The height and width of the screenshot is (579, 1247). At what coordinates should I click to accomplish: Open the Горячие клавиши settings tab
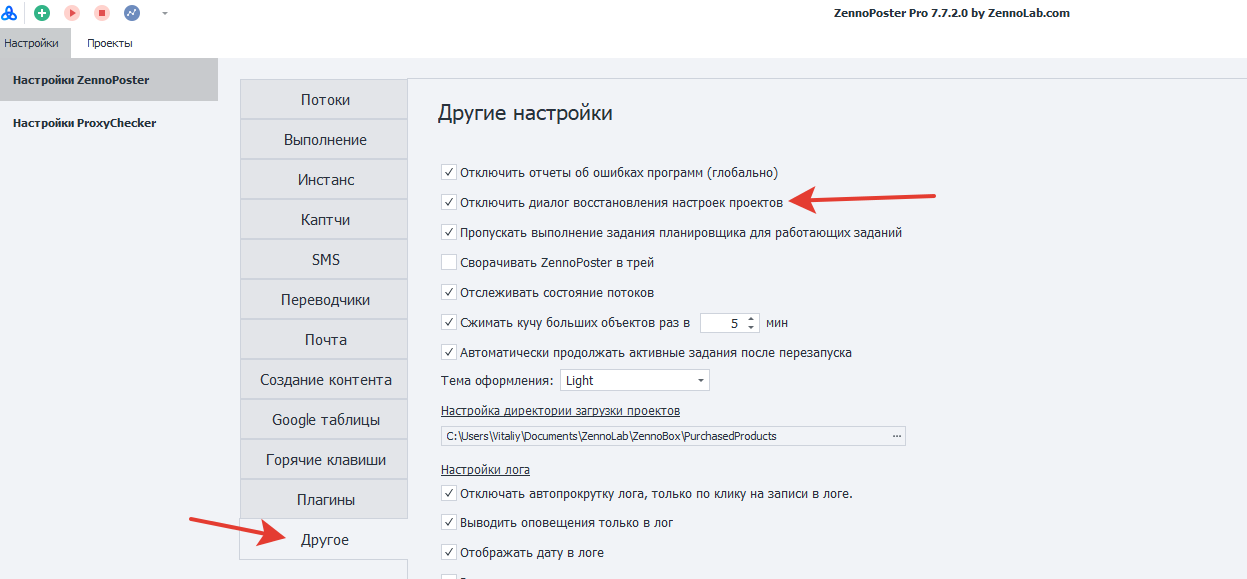(x=324, y=460)
